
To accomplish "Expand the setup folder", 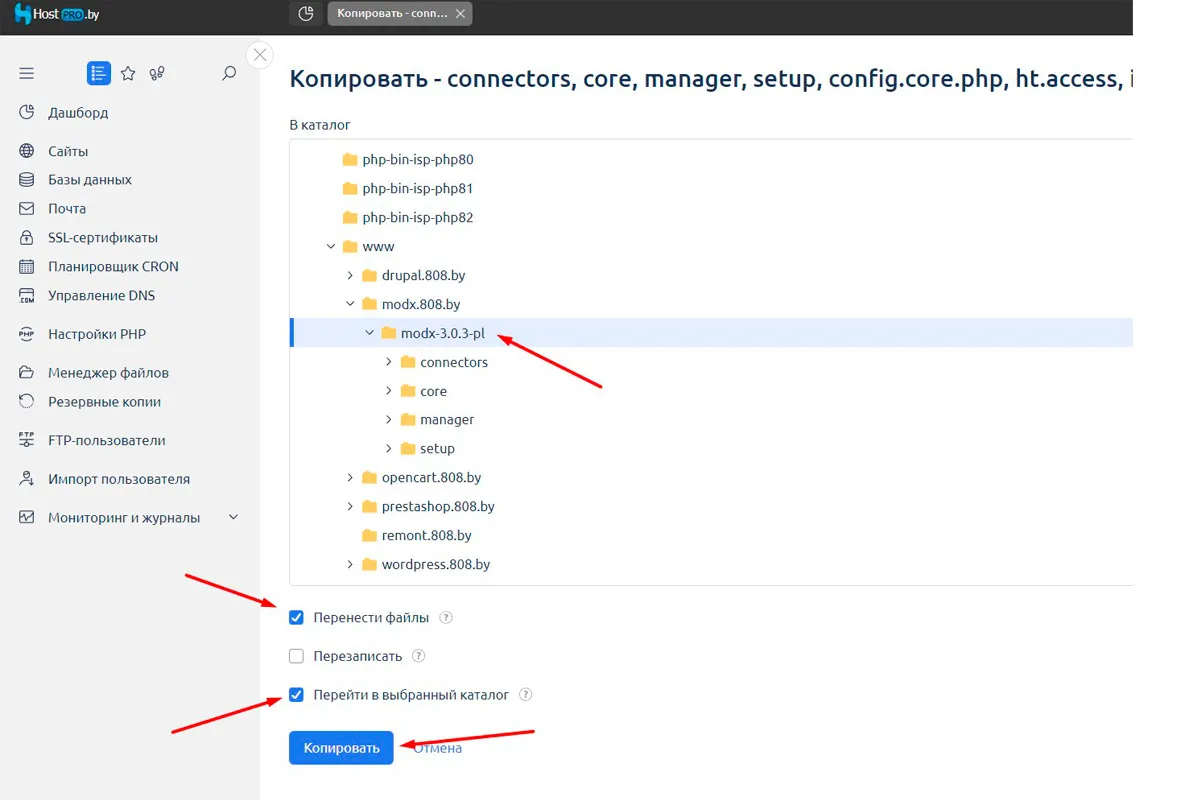I will 389,449.
